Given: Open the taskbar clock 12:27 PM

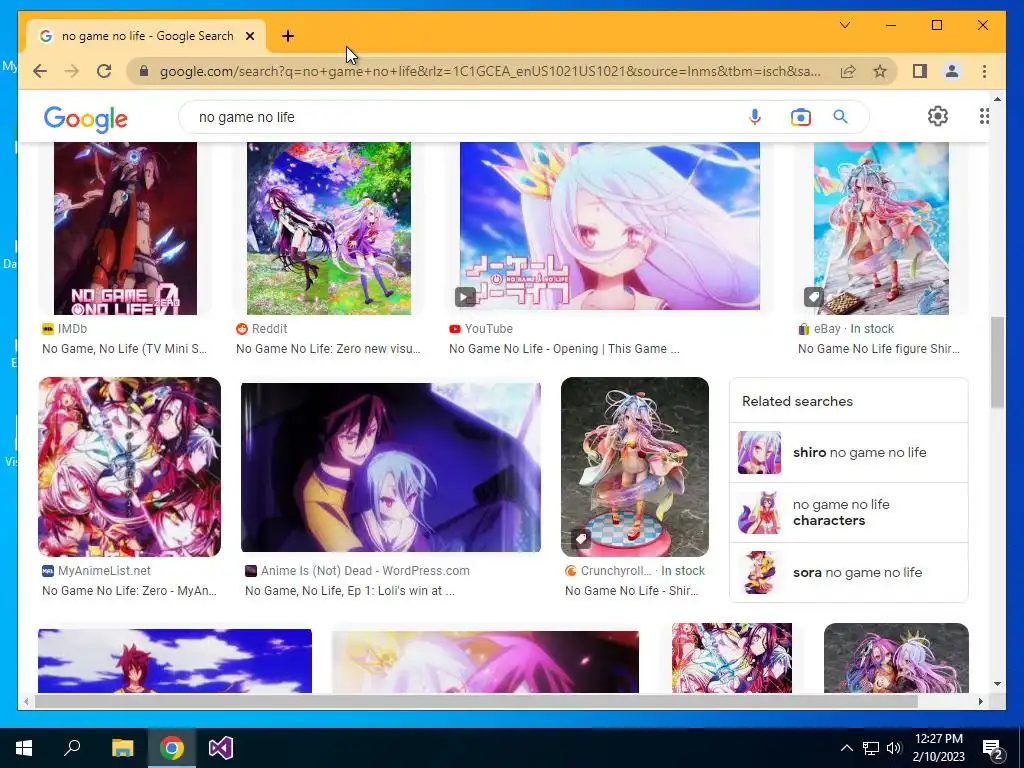Looking at the screenshot, I should (x=938, y=748).
